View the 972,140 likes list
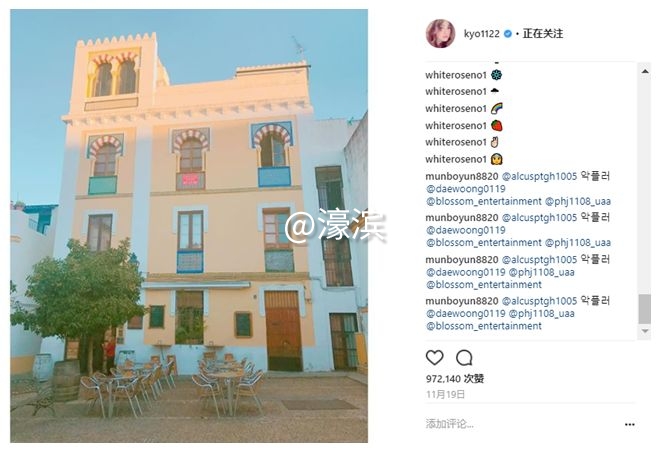Image resolution: width=670 pixels, height=453 pixels. pos(455,379)
